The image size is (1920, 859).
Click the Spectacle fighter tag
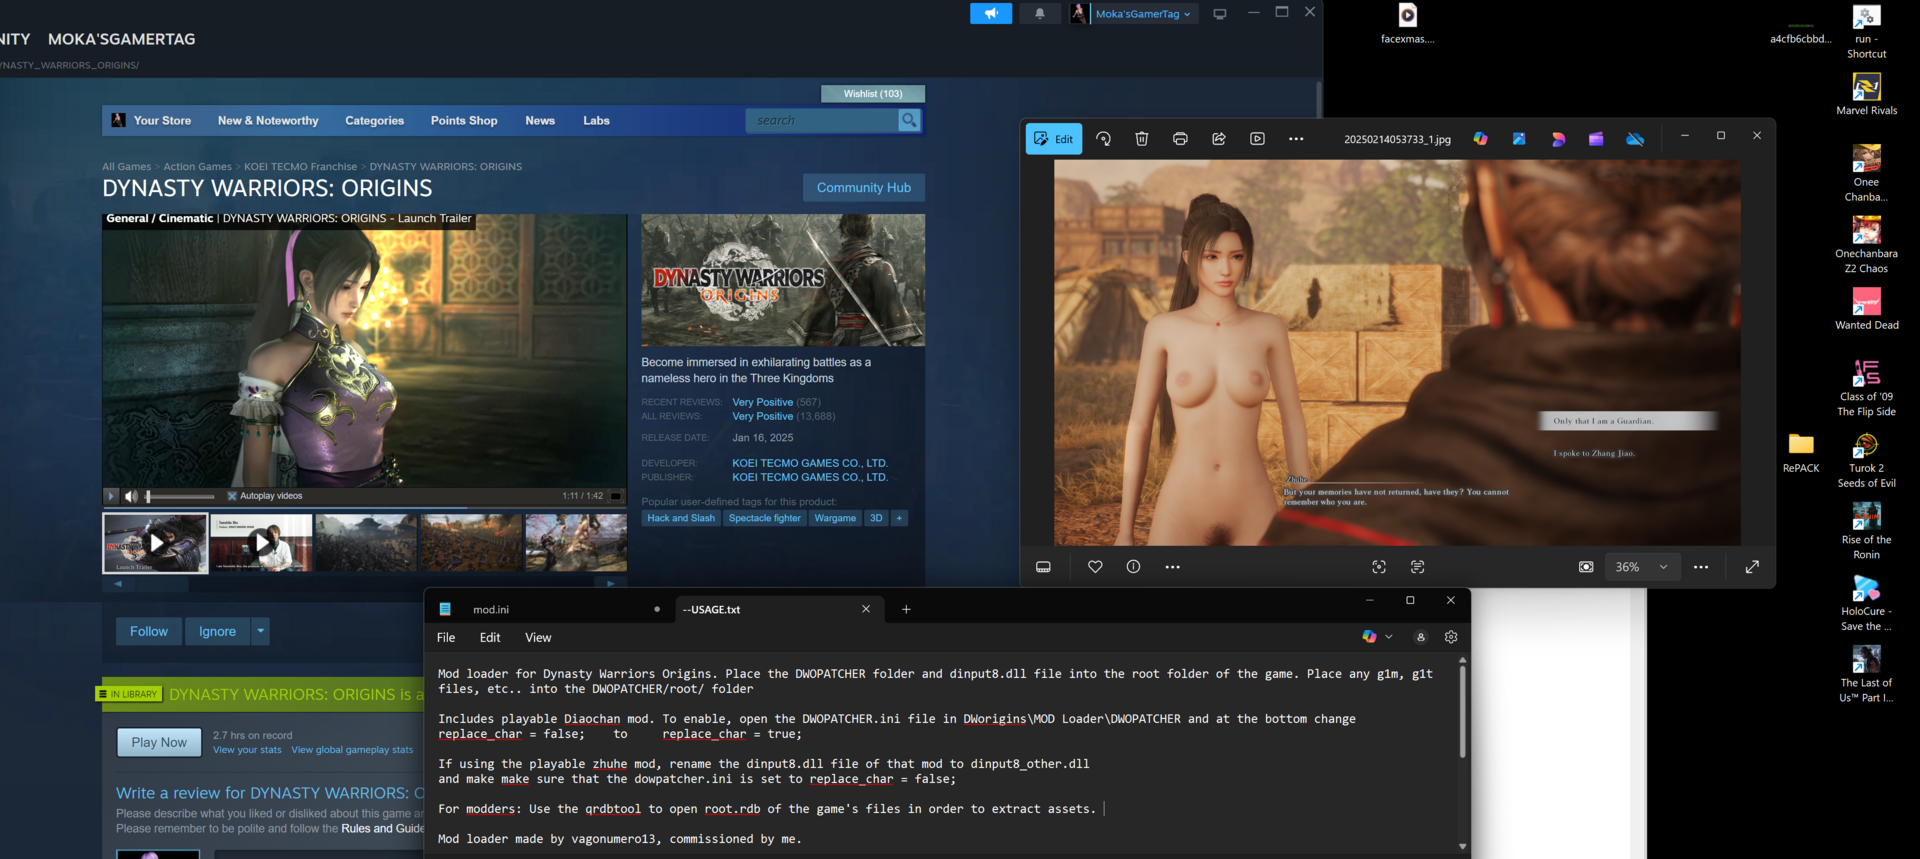click(765, 518)
